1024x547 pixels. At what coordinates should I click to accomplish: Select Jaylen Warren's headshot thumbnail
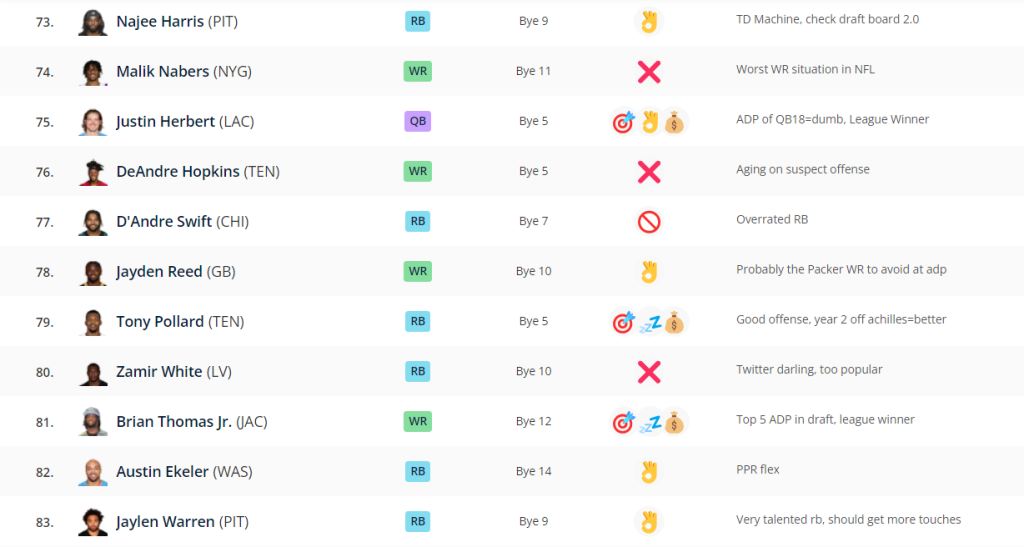pyautogui.click(x=93, y=522)
